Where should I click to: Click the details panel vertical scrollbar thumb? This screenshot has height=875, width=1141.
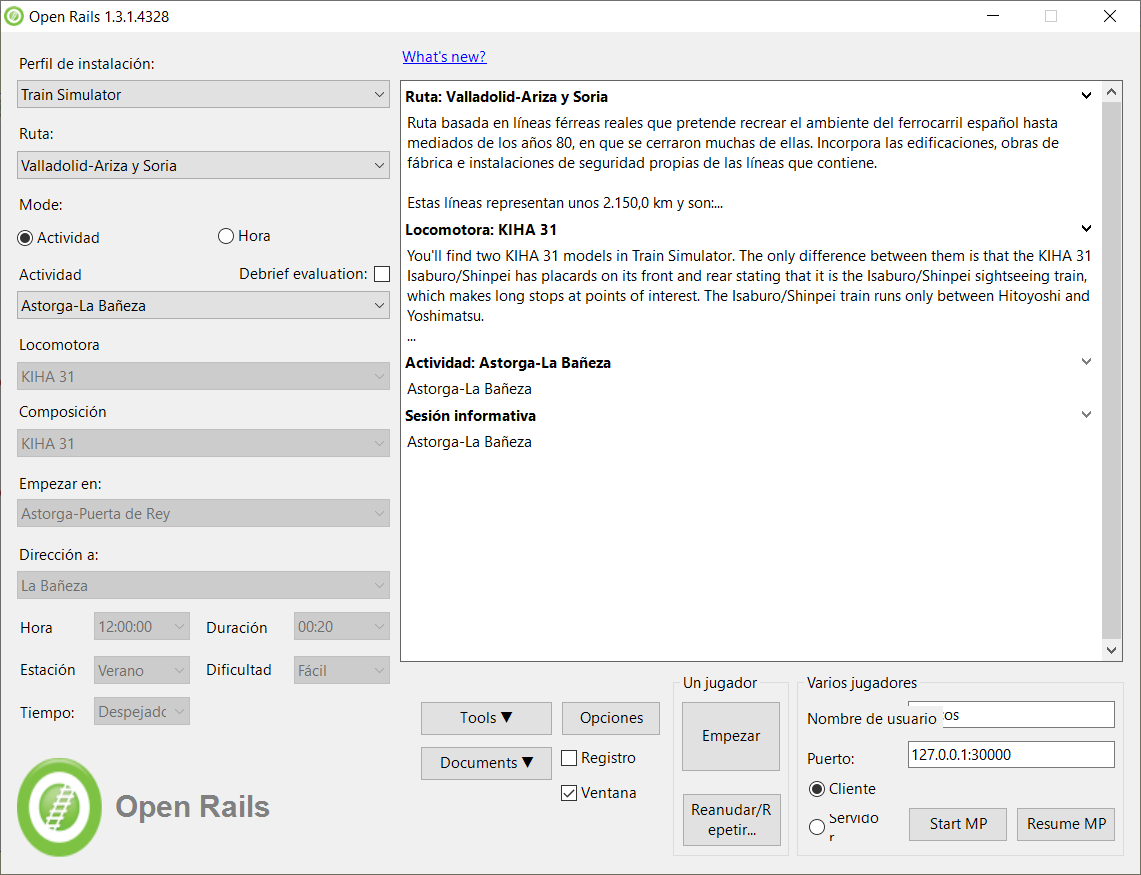point(1111,370)
